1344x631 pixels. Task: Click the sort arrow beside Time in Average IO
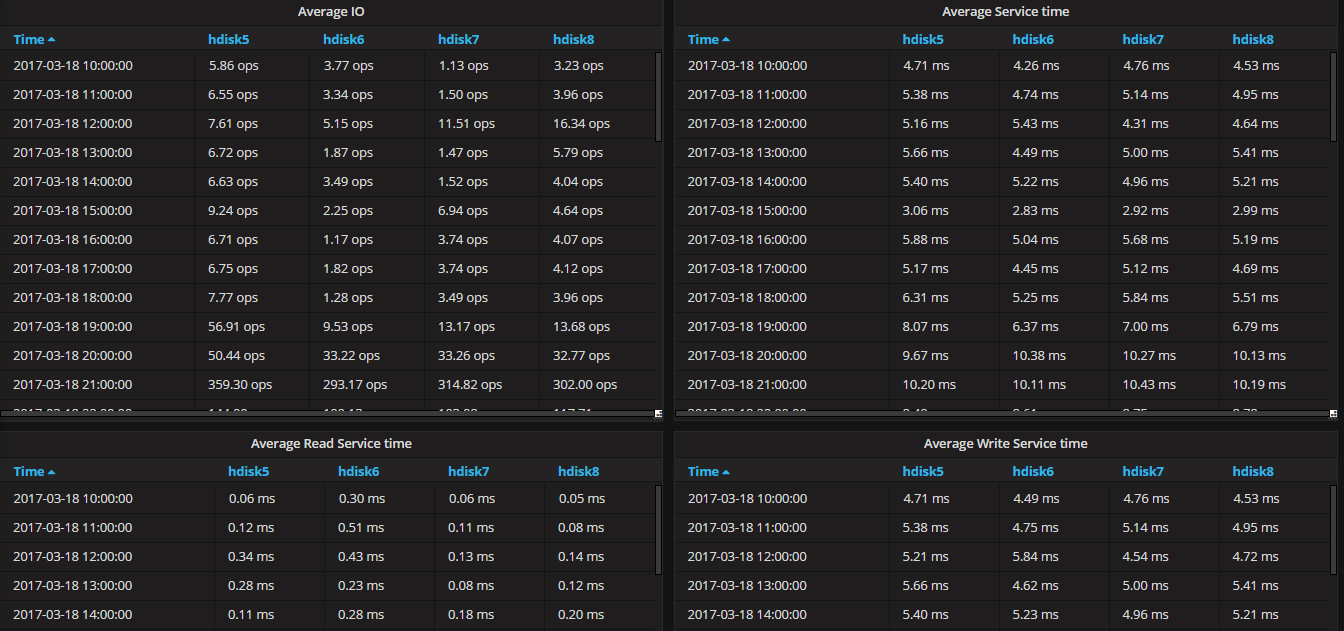tap(51, 39)
